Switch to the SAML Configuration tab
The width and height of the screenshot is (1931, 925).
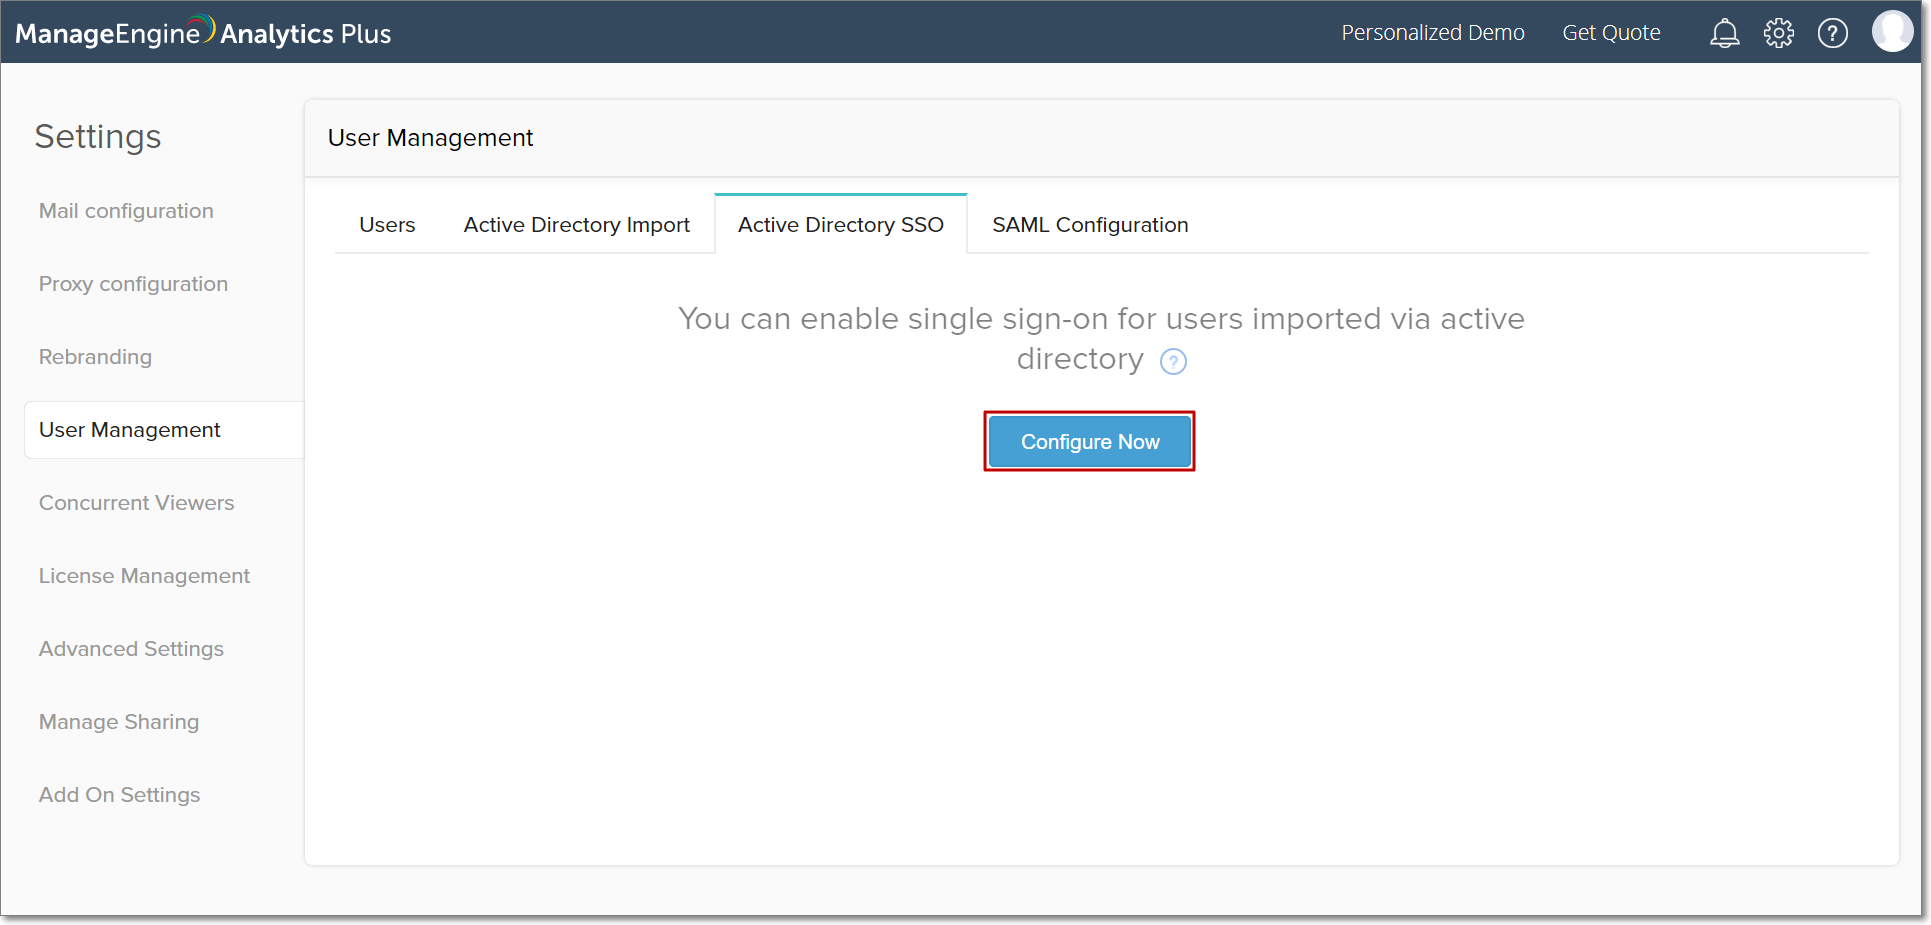pyautogui.click(x=1089, y=225)
